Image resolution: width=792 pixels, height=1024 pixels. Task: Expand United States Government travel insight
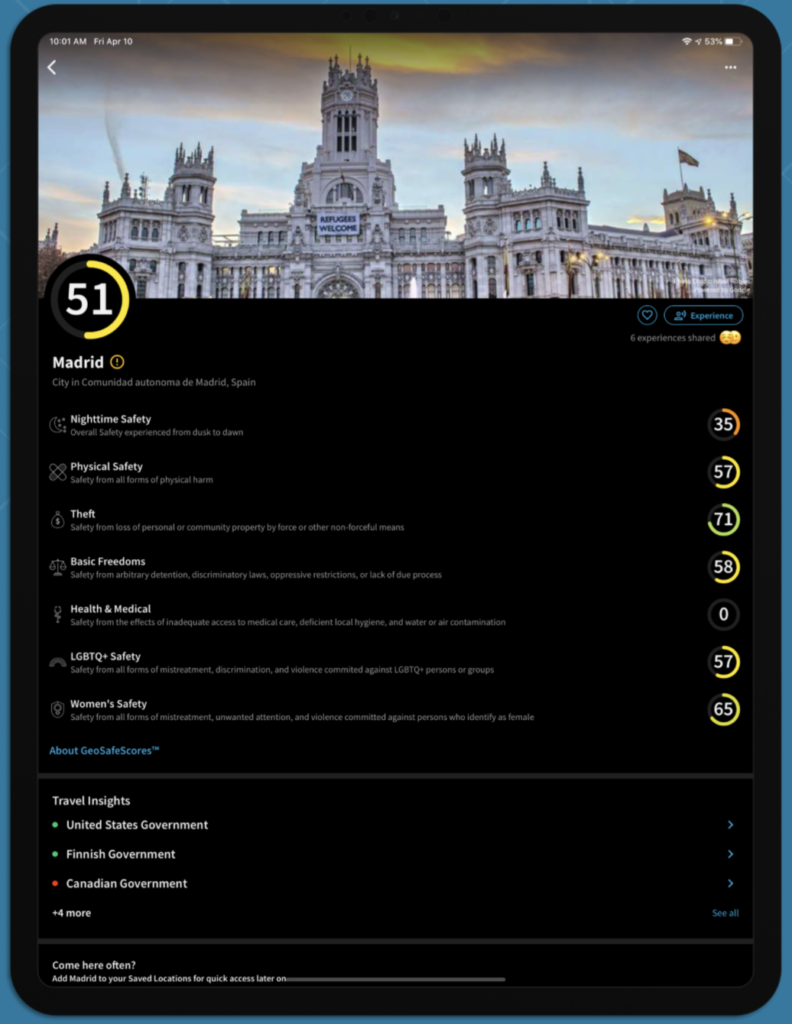click(137, 825)
